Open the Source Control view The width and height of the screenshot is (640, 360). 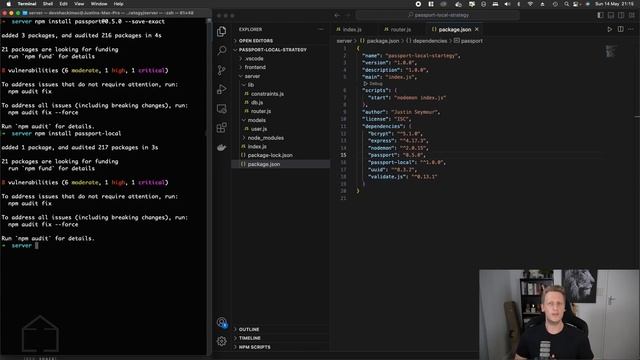(222, 70)
